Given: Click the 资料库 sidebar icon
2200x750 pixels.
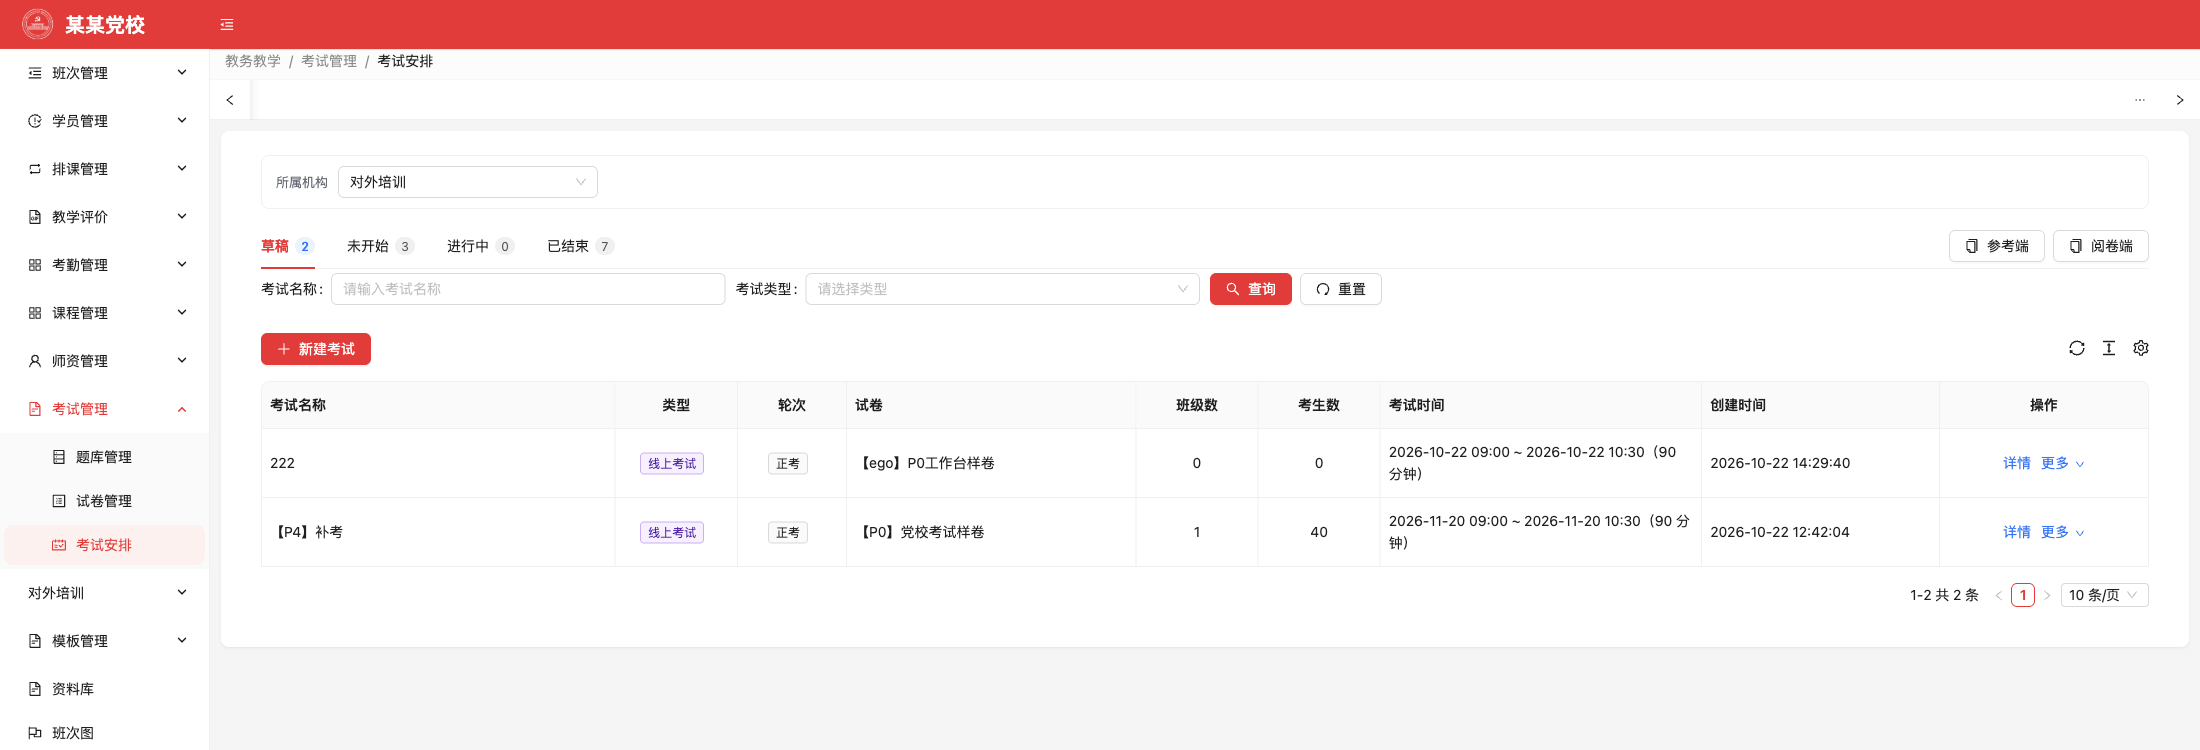Looking at the screenshot, I should click(35, 689).
